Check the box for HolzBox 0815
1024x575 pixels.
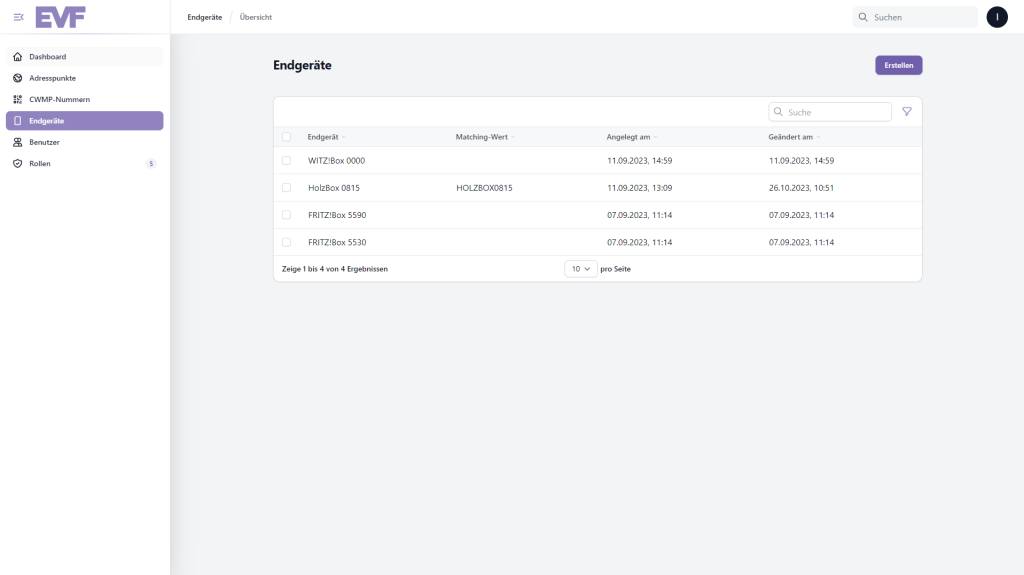tap(286, 187)
